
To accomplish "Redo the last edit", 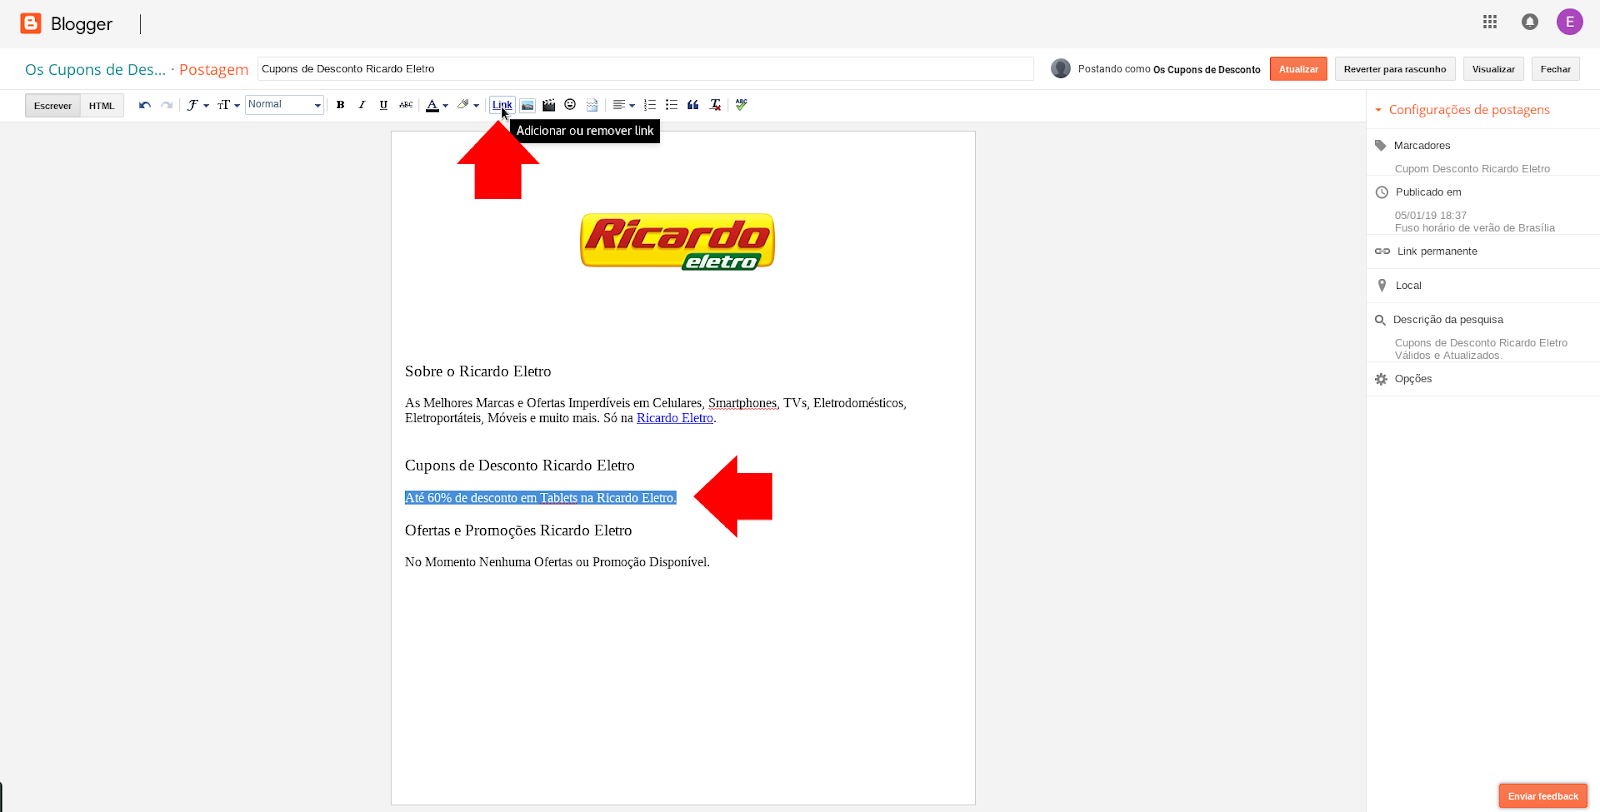I will point(167,105).
